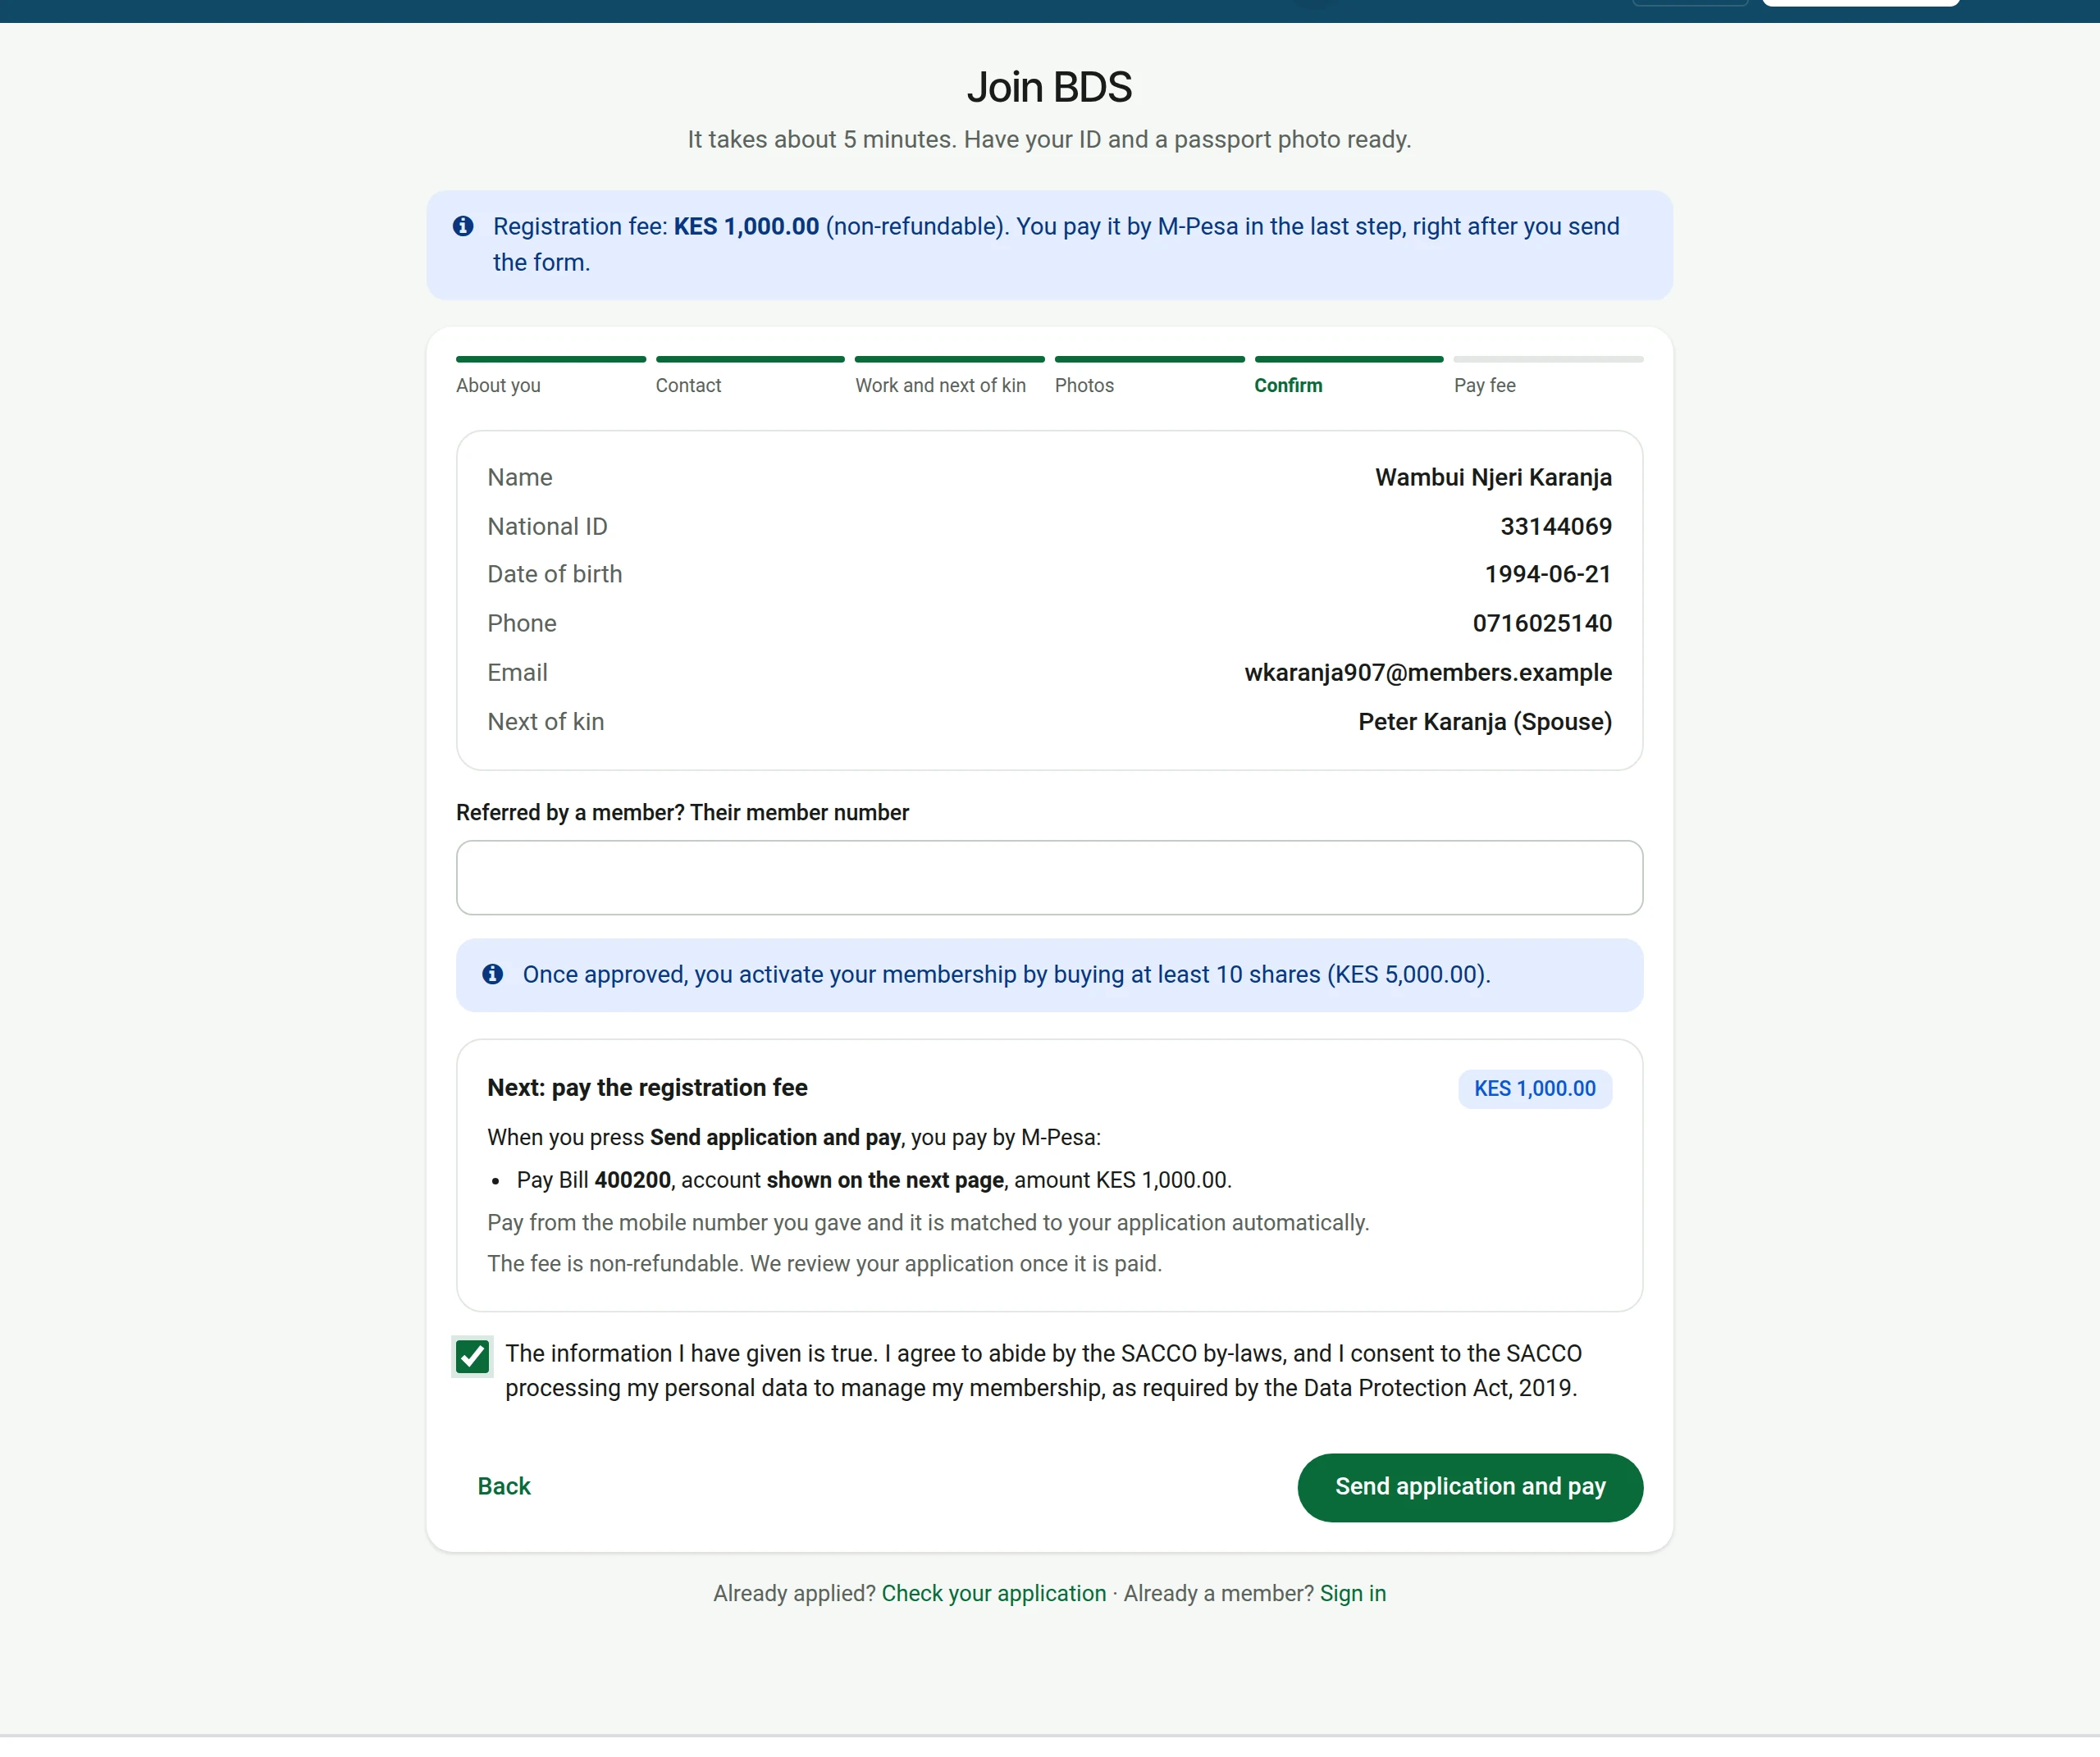This screenshot has width=2100, height=1757.
Task: Click the Join BDS heading
Action: pyautogui.click(x=1049, y=87)
